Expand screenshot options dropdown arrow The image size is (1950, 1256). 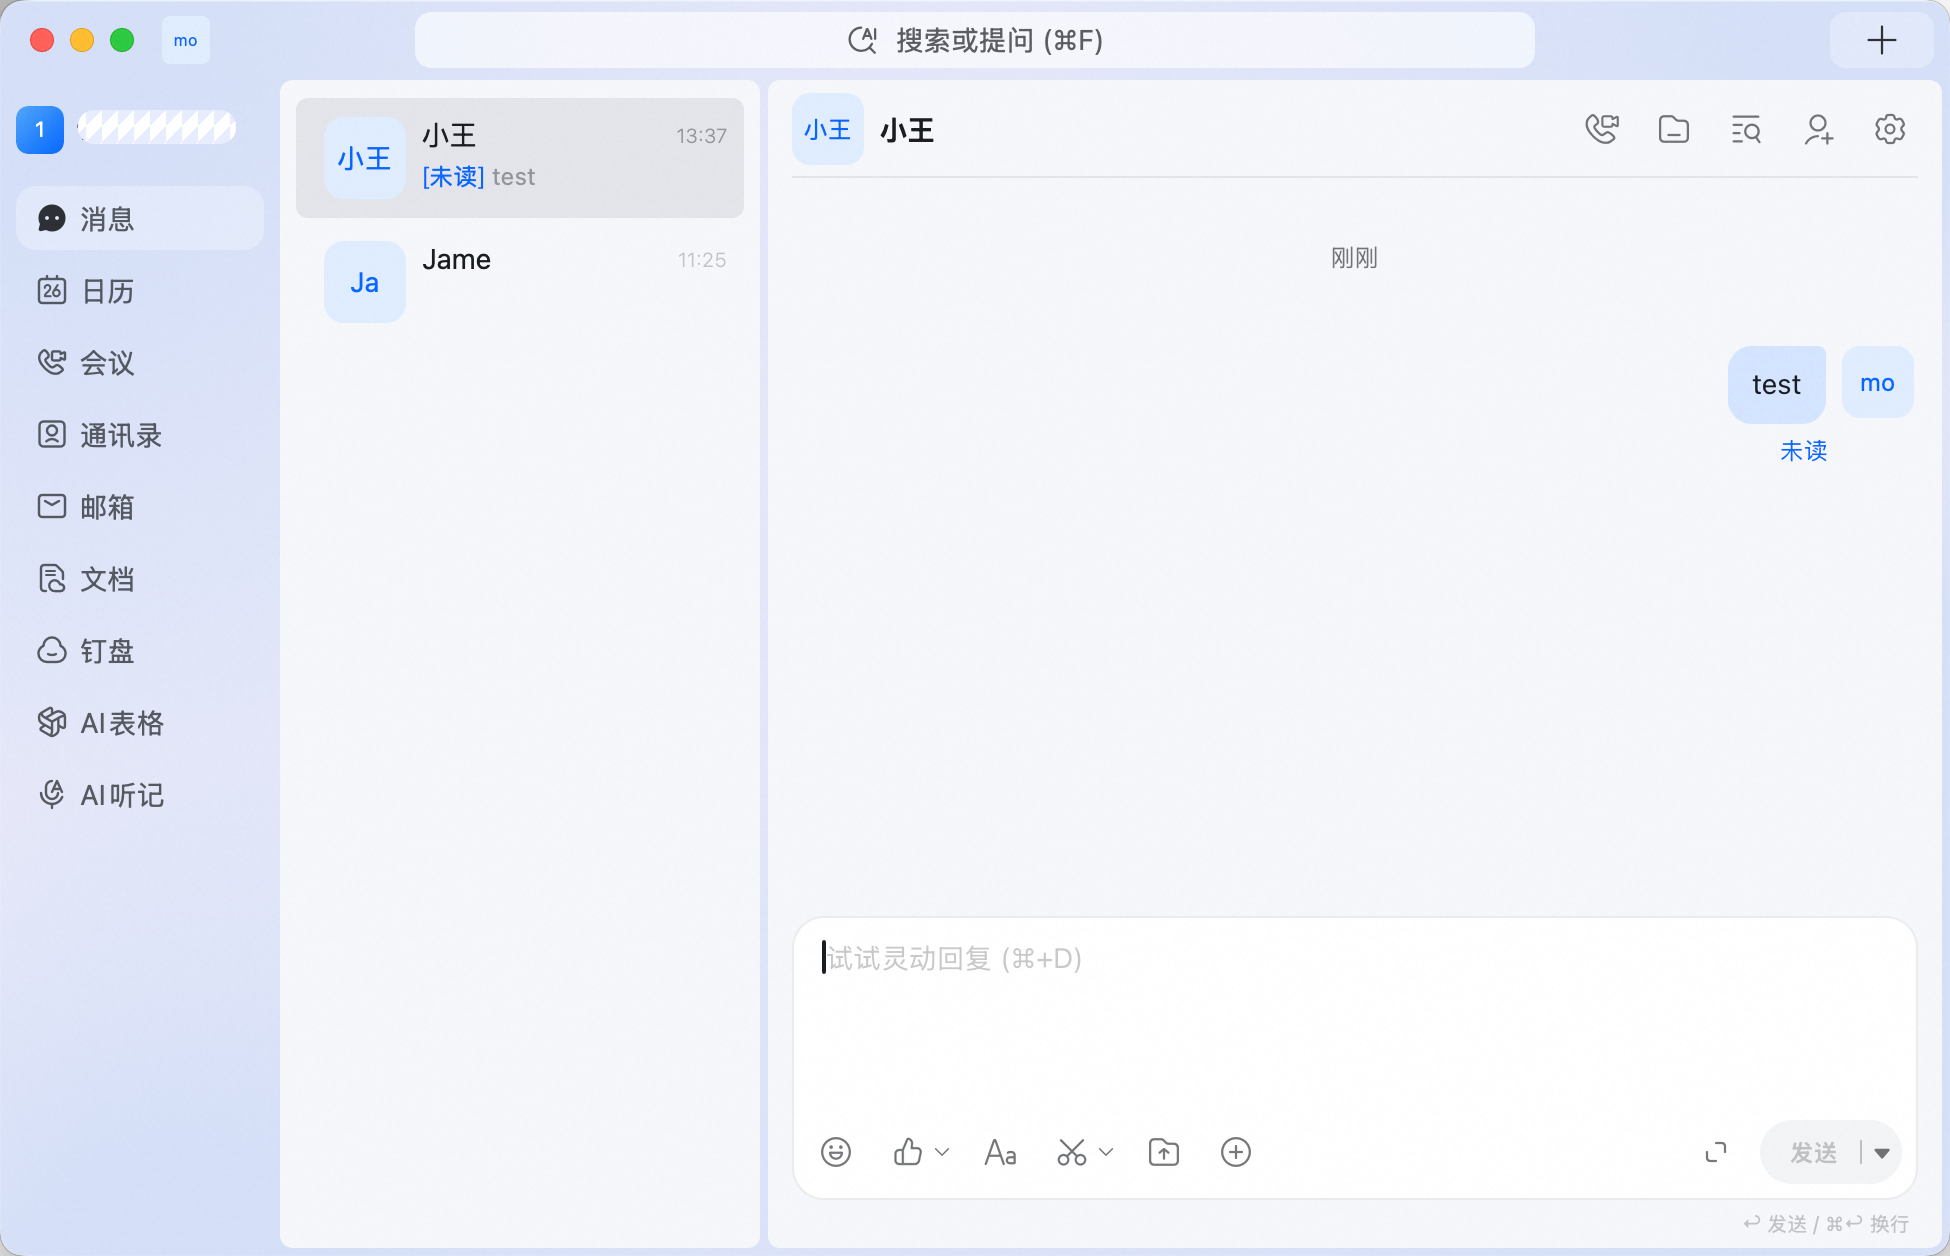tap(1106, 1152)
